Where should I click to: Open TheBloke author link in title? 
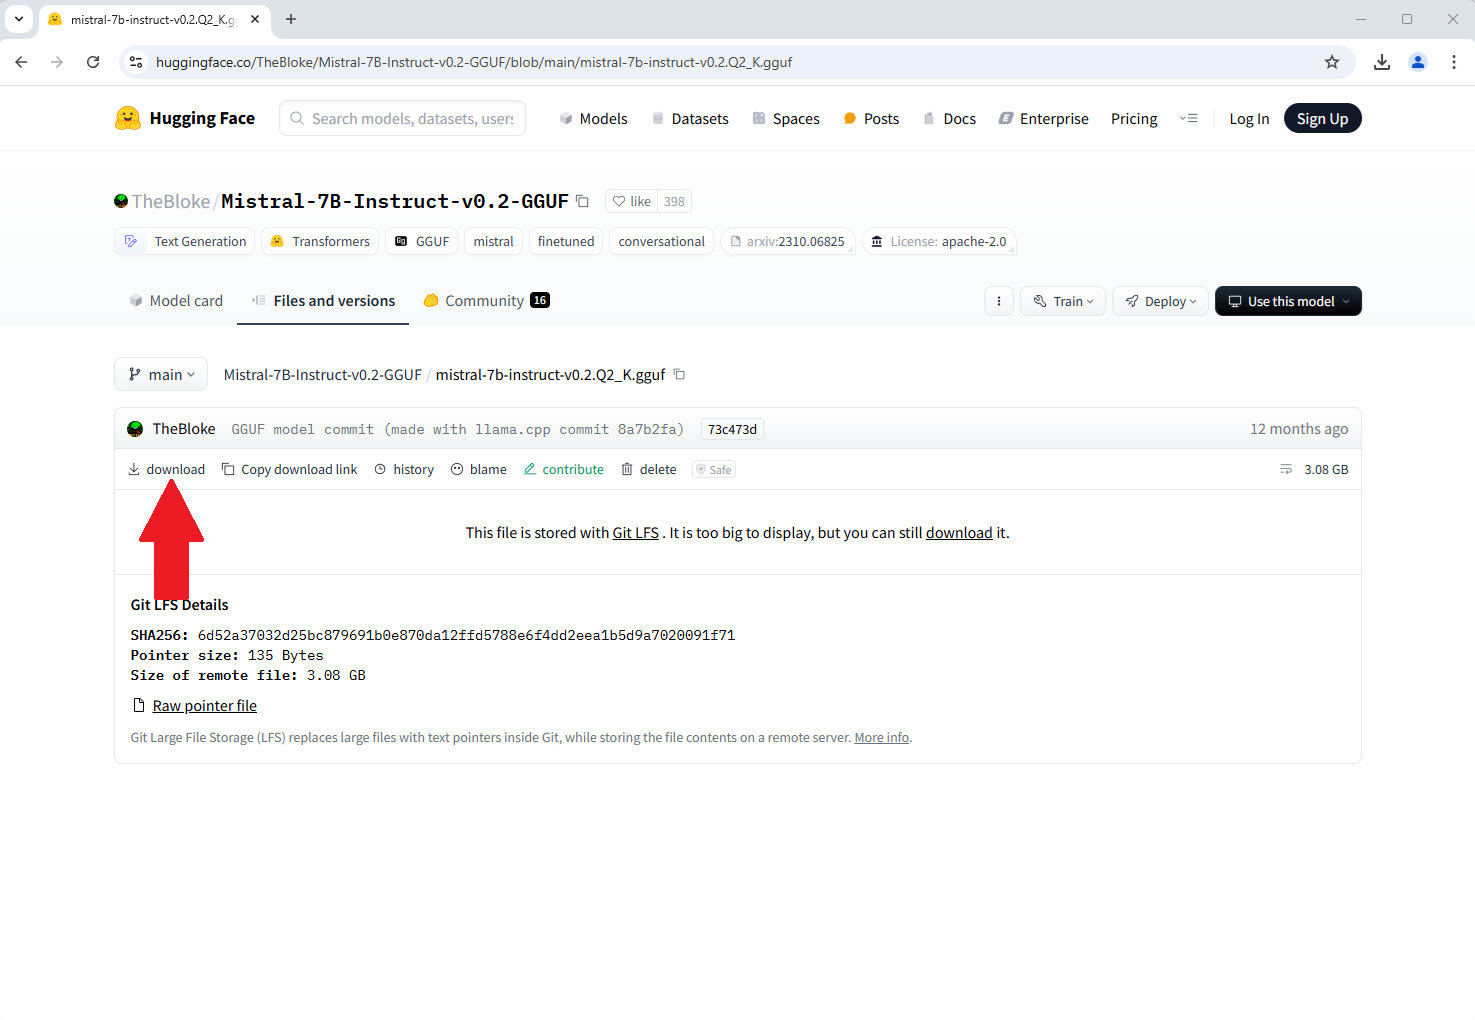tap(171, 201)
